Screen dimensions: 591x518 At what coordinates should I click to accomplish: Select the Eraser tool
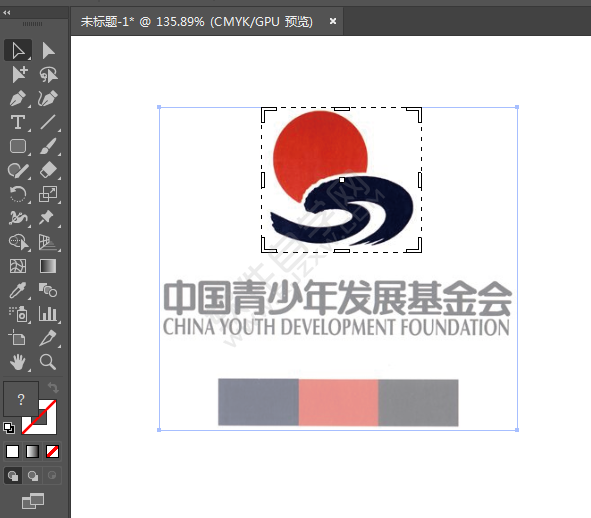point(48,170)
